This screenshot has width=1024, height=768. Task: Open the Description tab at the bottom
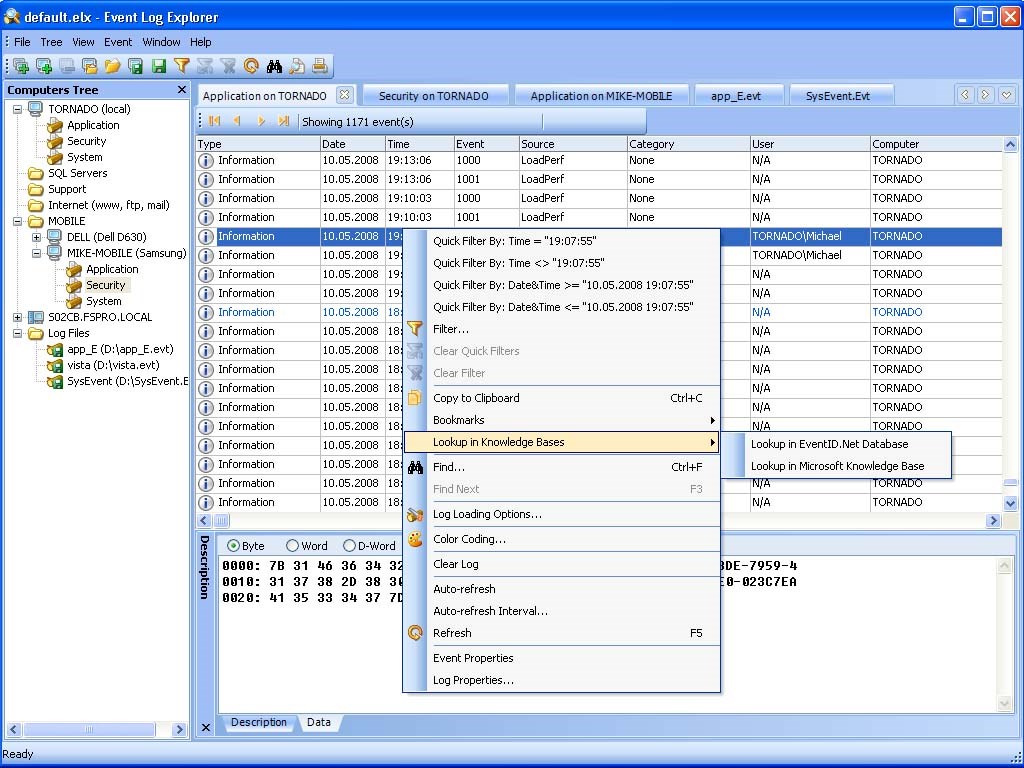click(258, 722)
